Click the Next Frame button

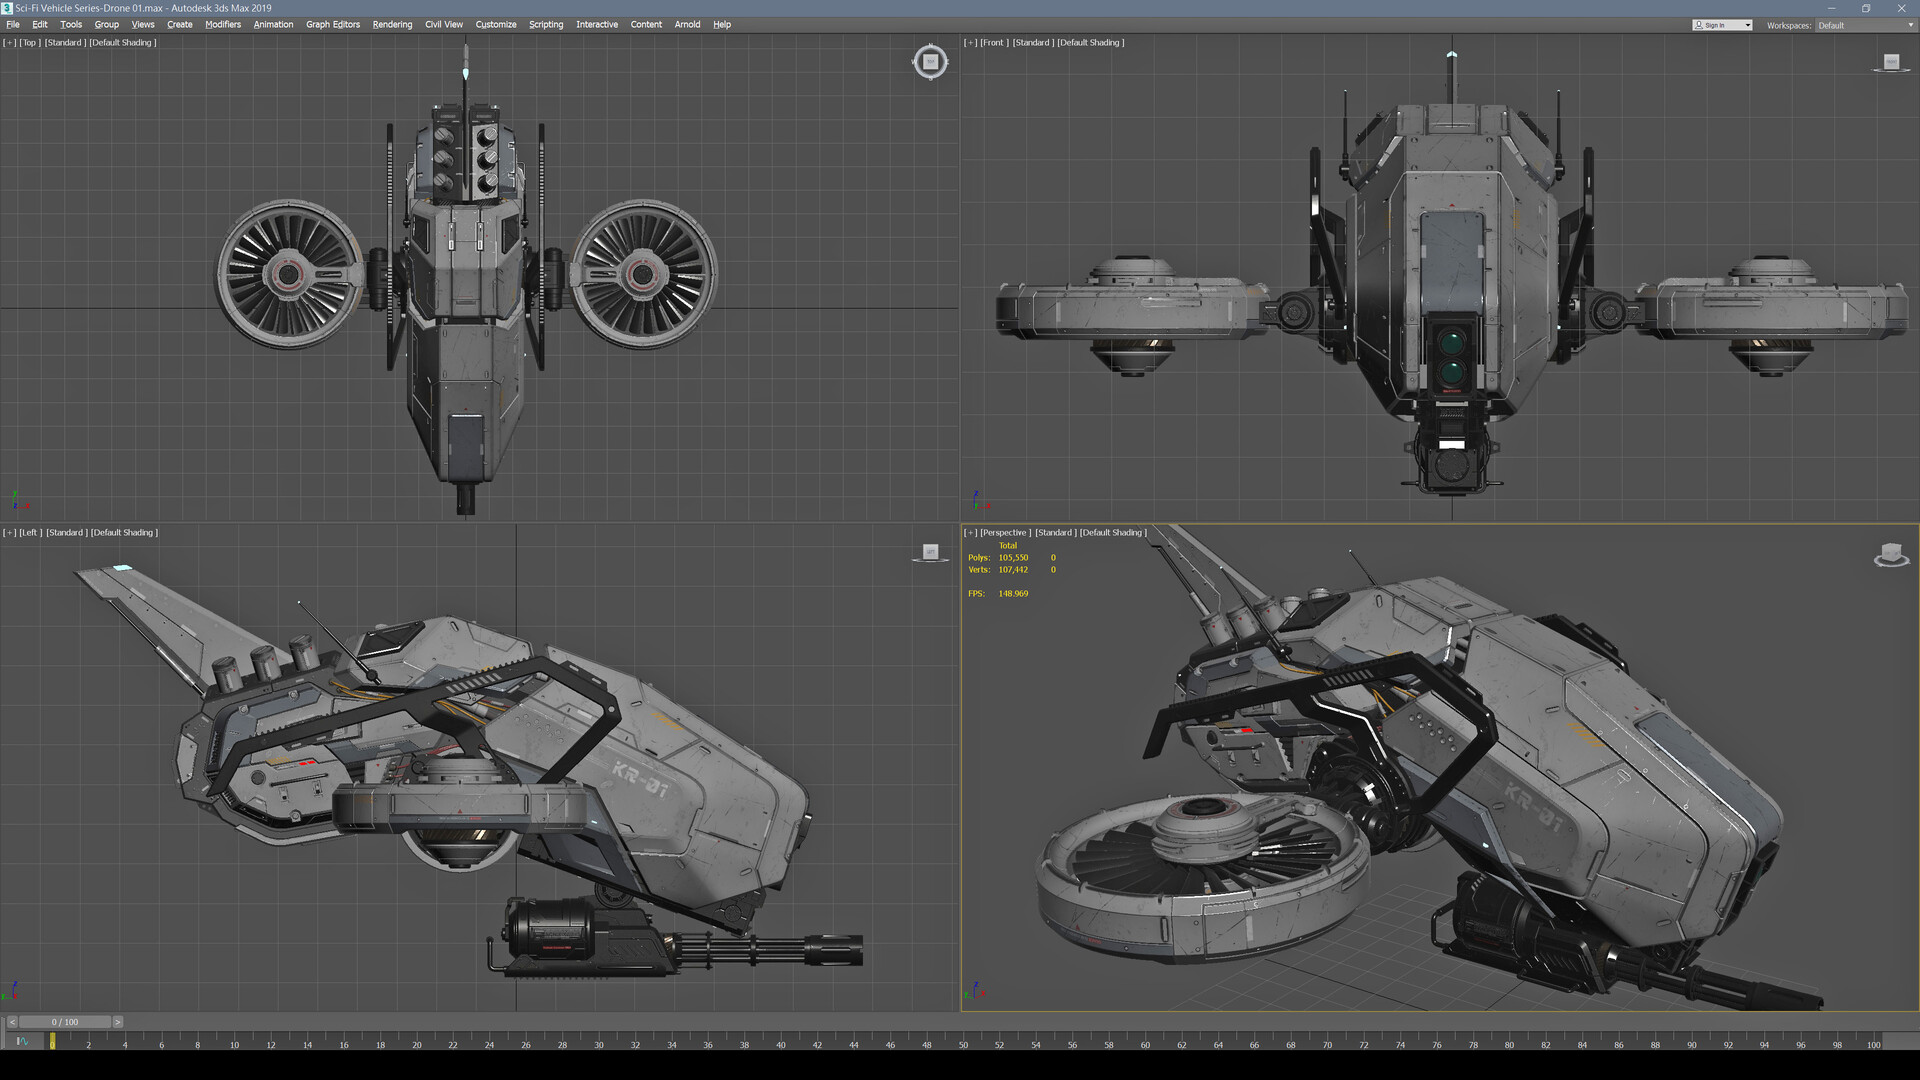(x=118, y=1022)
